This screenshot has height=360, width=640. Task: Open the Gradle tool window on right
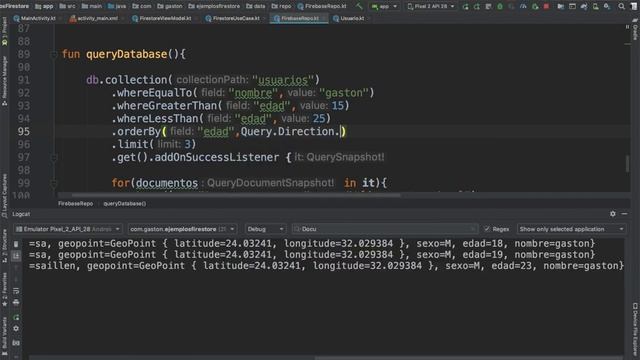tap(635, 29)
